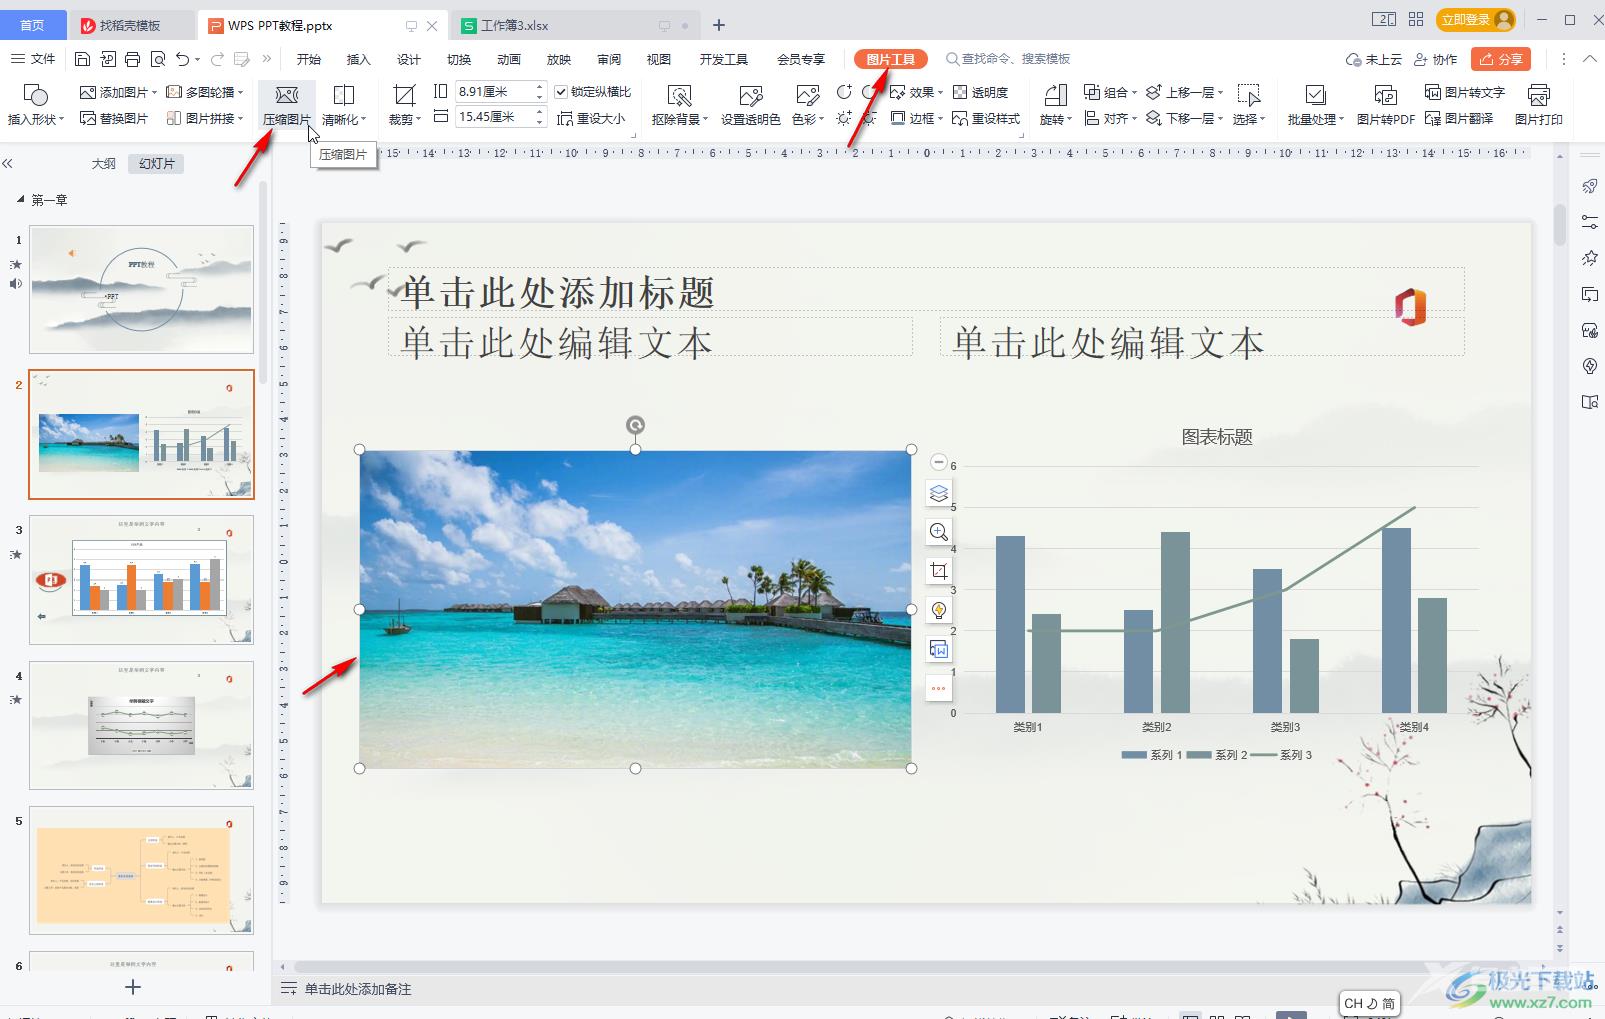Click add new slide plus button
The width and height of the screenshot is (1605, 1019).
pos(132,987)
